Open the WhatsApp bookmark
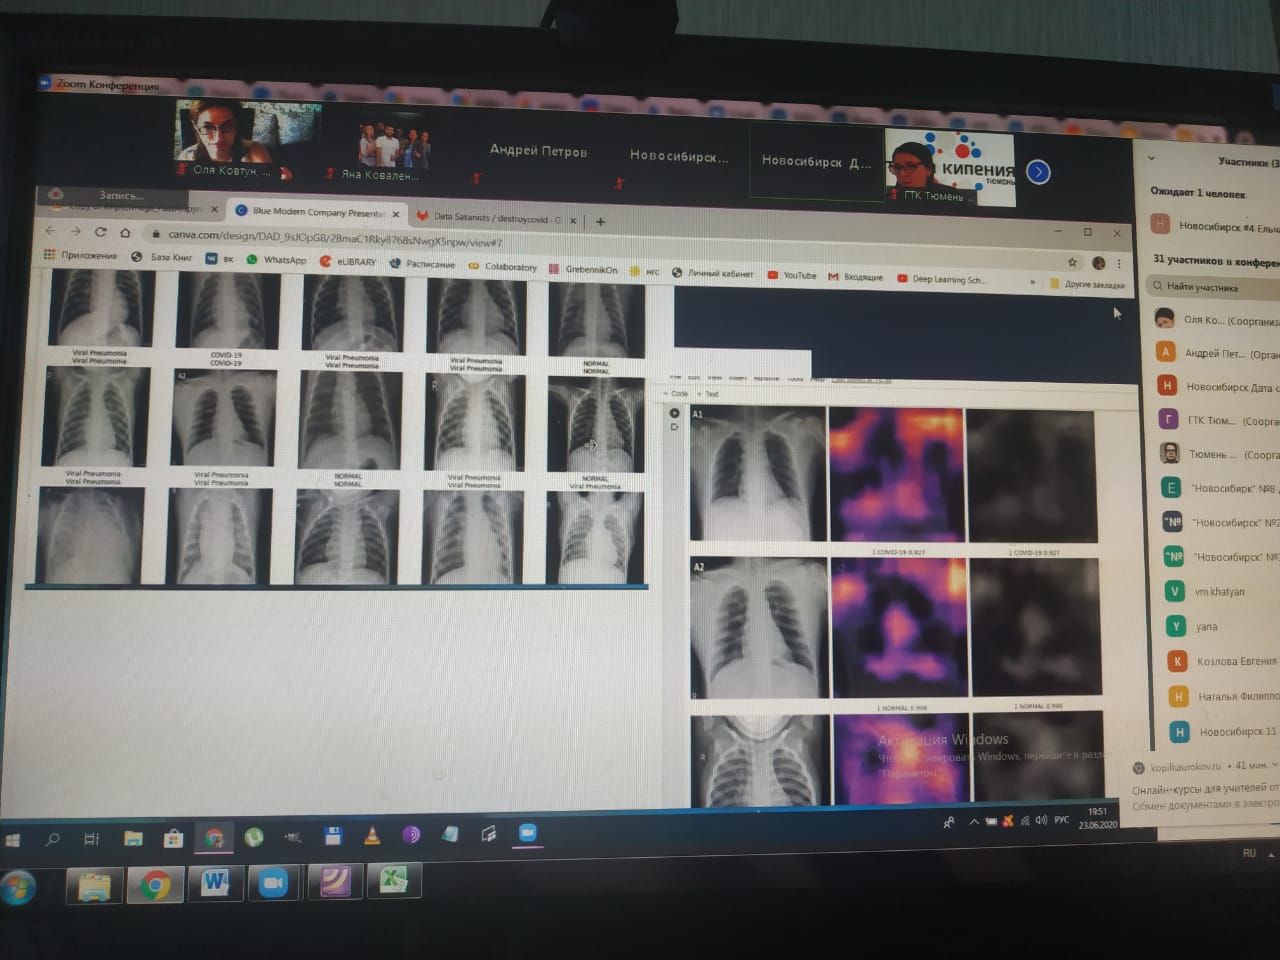The width and height of the screenshot is (1280, 960). [x=276, y=259]
